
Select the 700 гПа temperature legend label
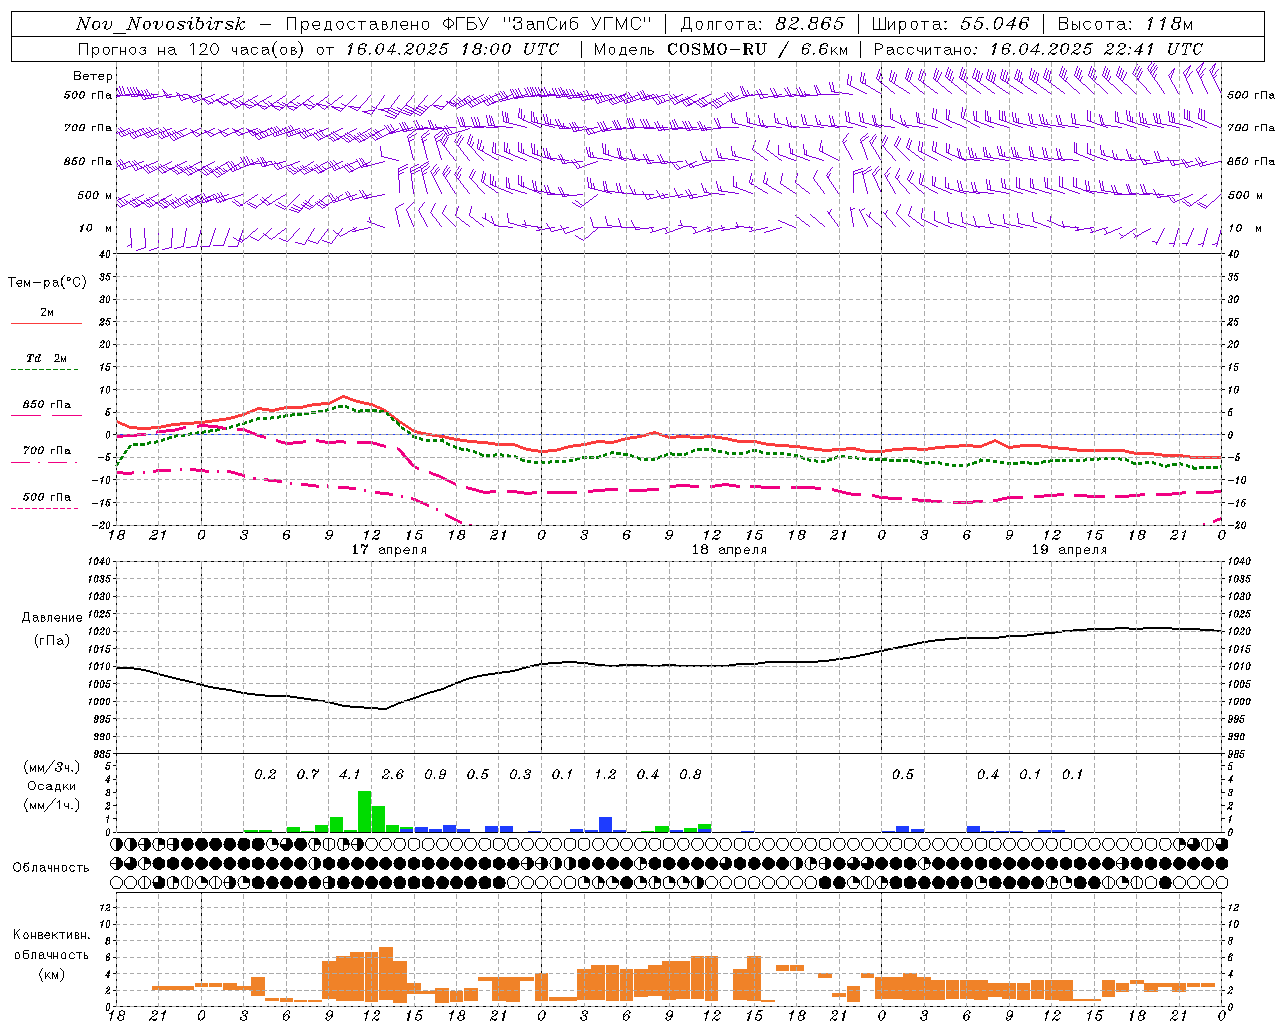(x=47, y=450)
